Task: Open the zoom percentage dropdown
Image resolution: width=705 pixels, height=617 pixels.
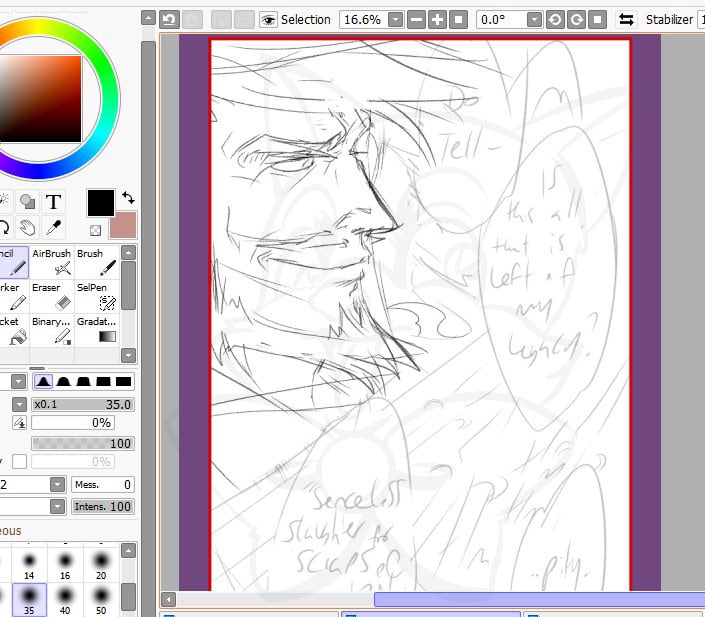Action: (x=396, y=19)
